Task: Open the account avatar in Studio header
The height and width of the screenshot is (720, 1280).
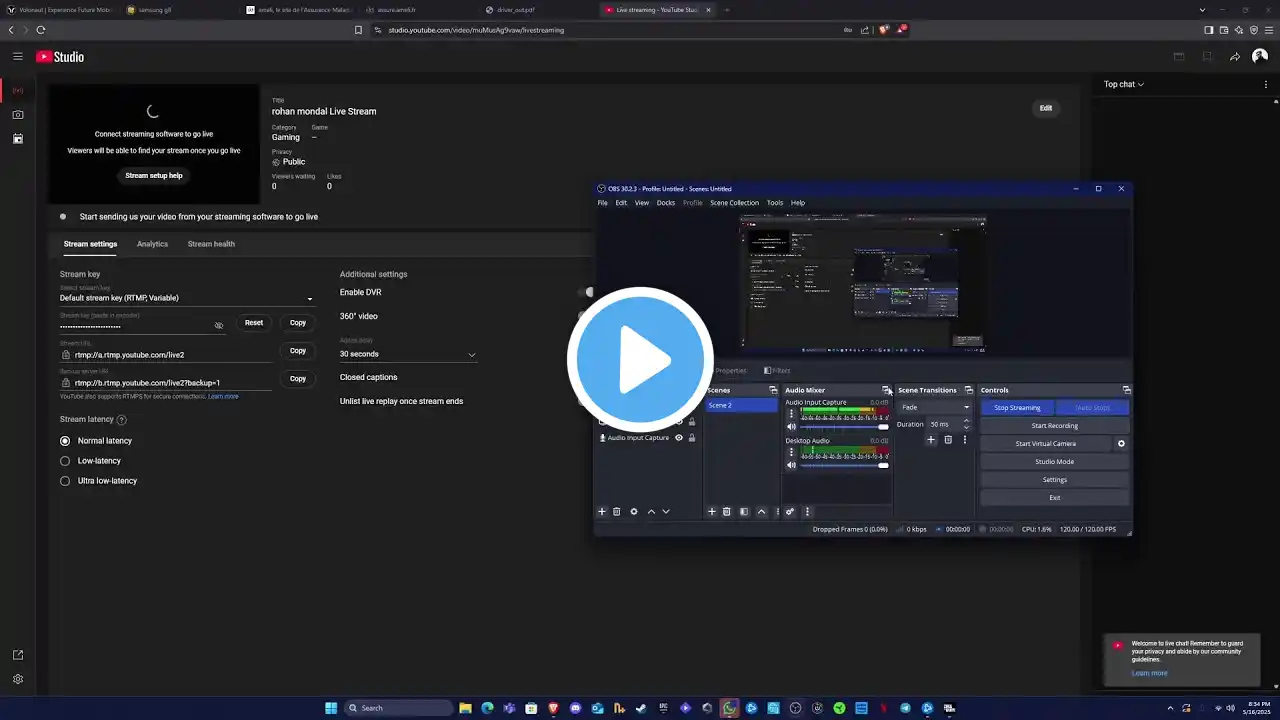Action: point(1260,56)
